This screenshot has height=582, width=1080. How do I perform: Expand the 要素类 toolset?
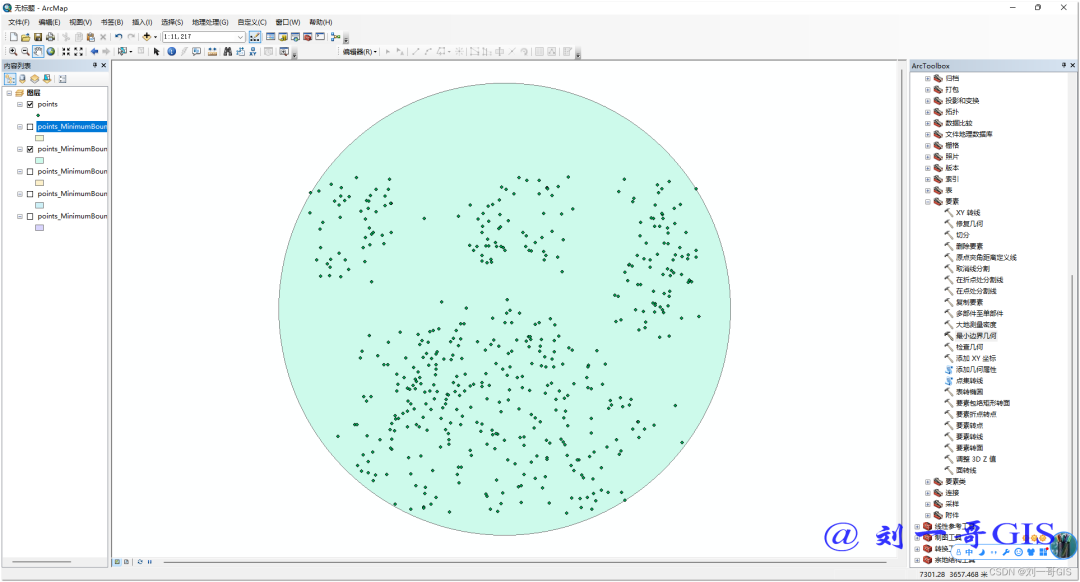(927, 481)
